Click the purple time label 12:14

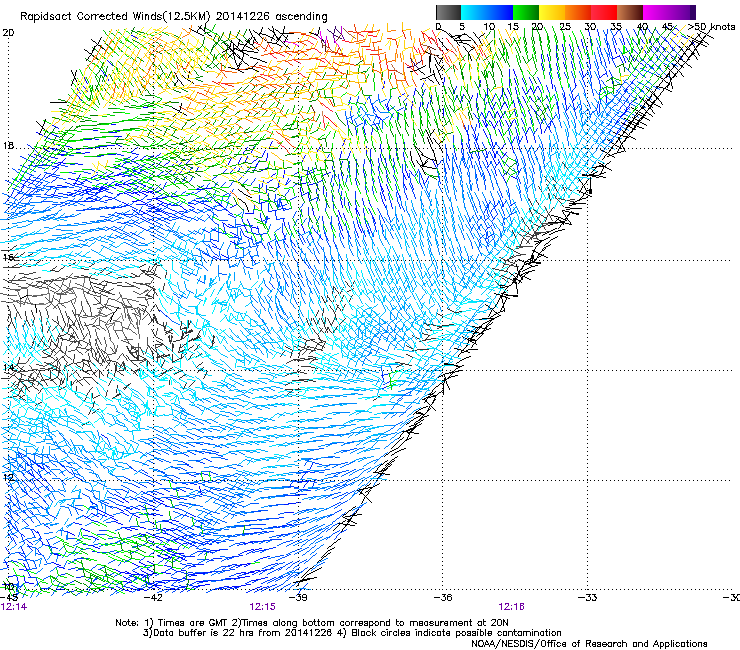[x=14, y=607]
